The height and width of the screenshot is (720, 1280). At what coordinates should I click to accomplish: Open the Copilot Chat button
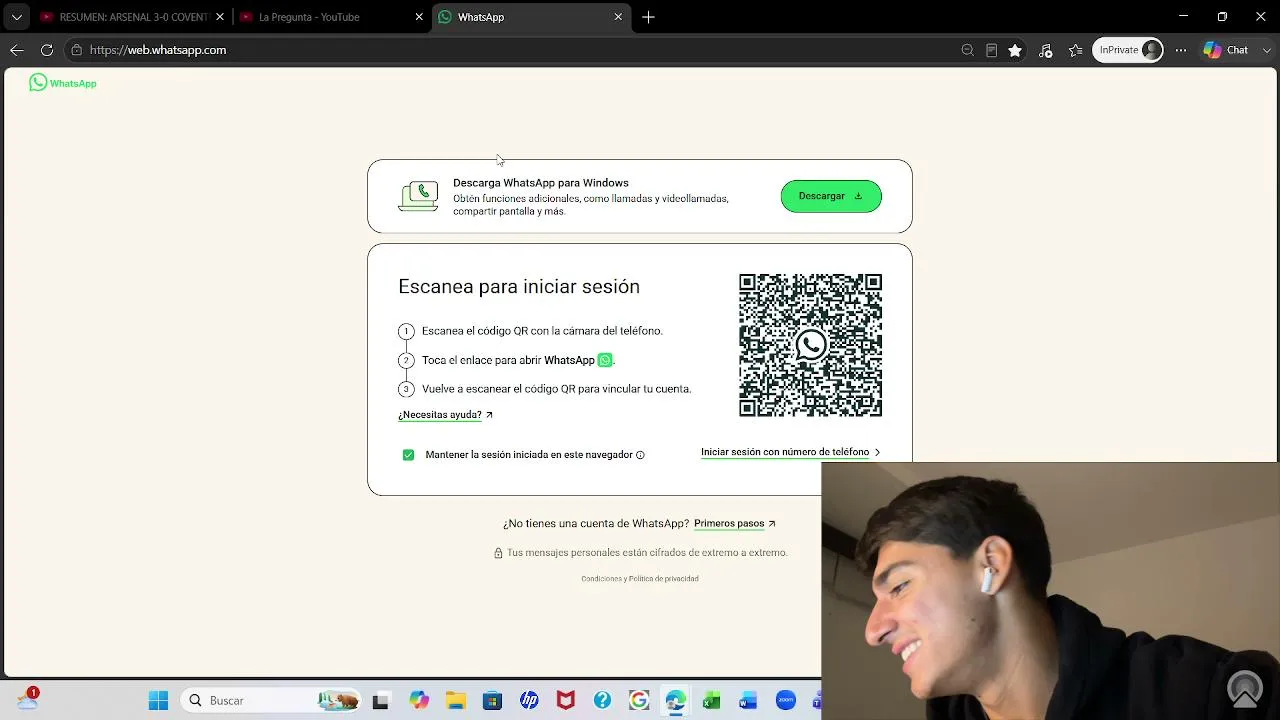[1226, 50]
